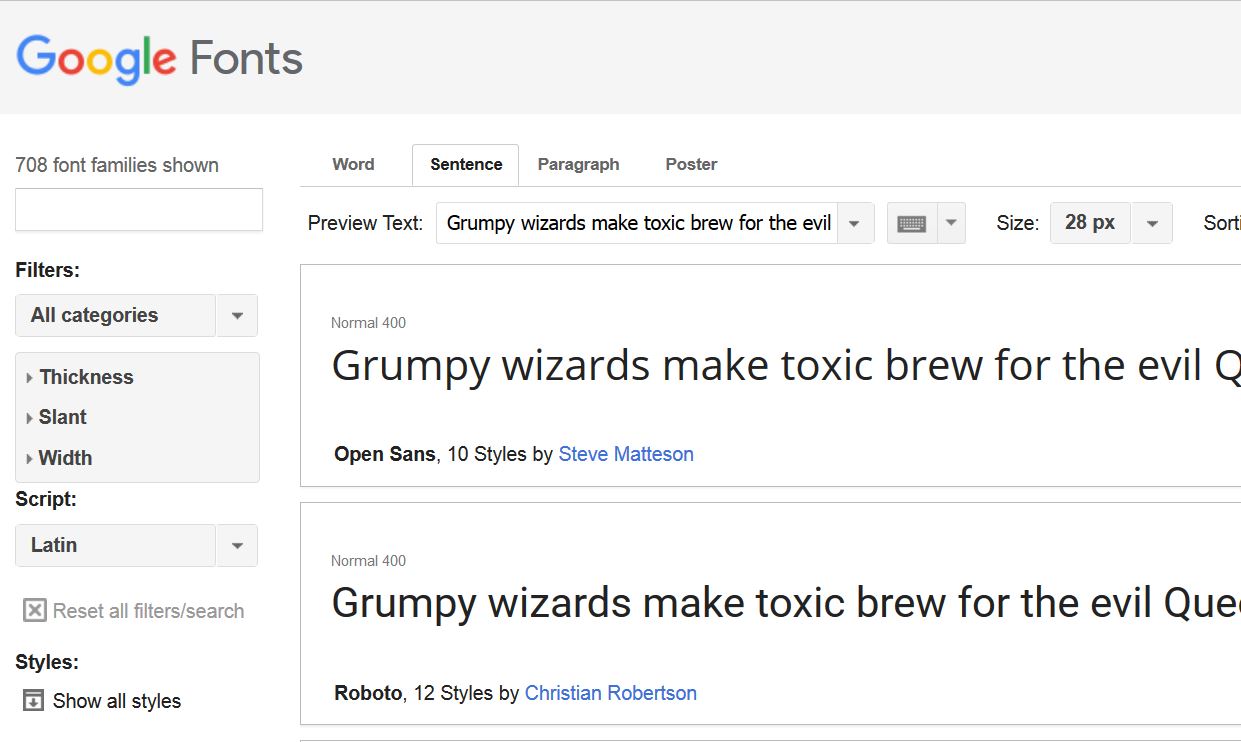
Task: Expand the Slant filter
Action: point(57,417)
